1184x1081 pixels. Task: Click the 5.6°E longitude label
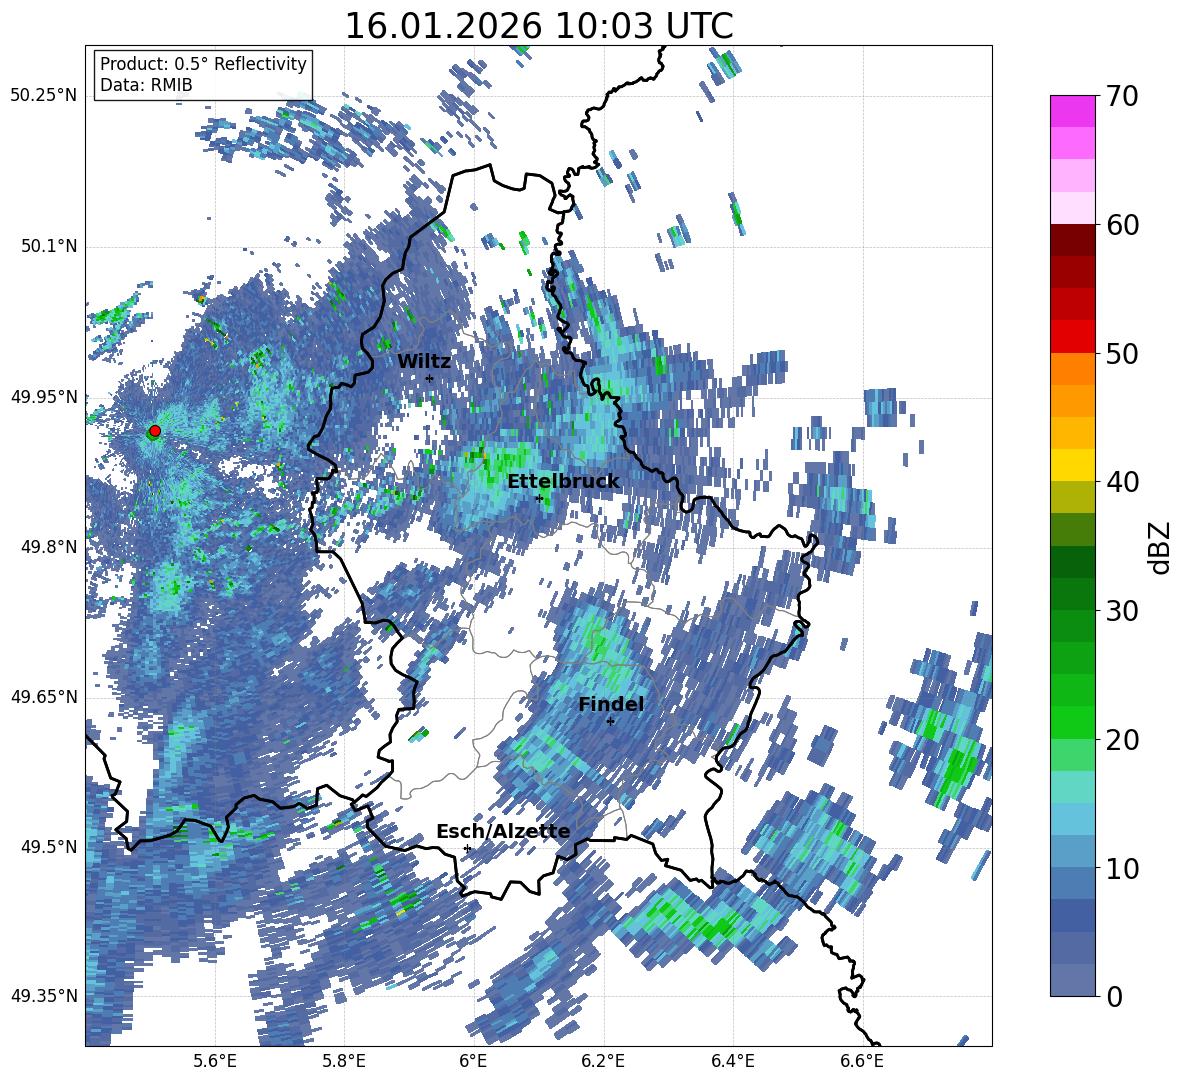point(215,1061)
